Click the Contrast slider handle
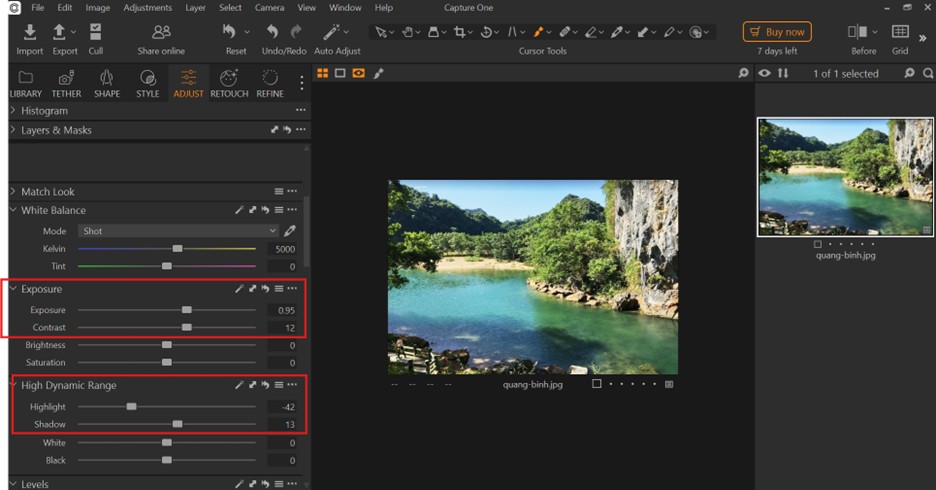This screenshot has height=490, width=936. [187, 327]
